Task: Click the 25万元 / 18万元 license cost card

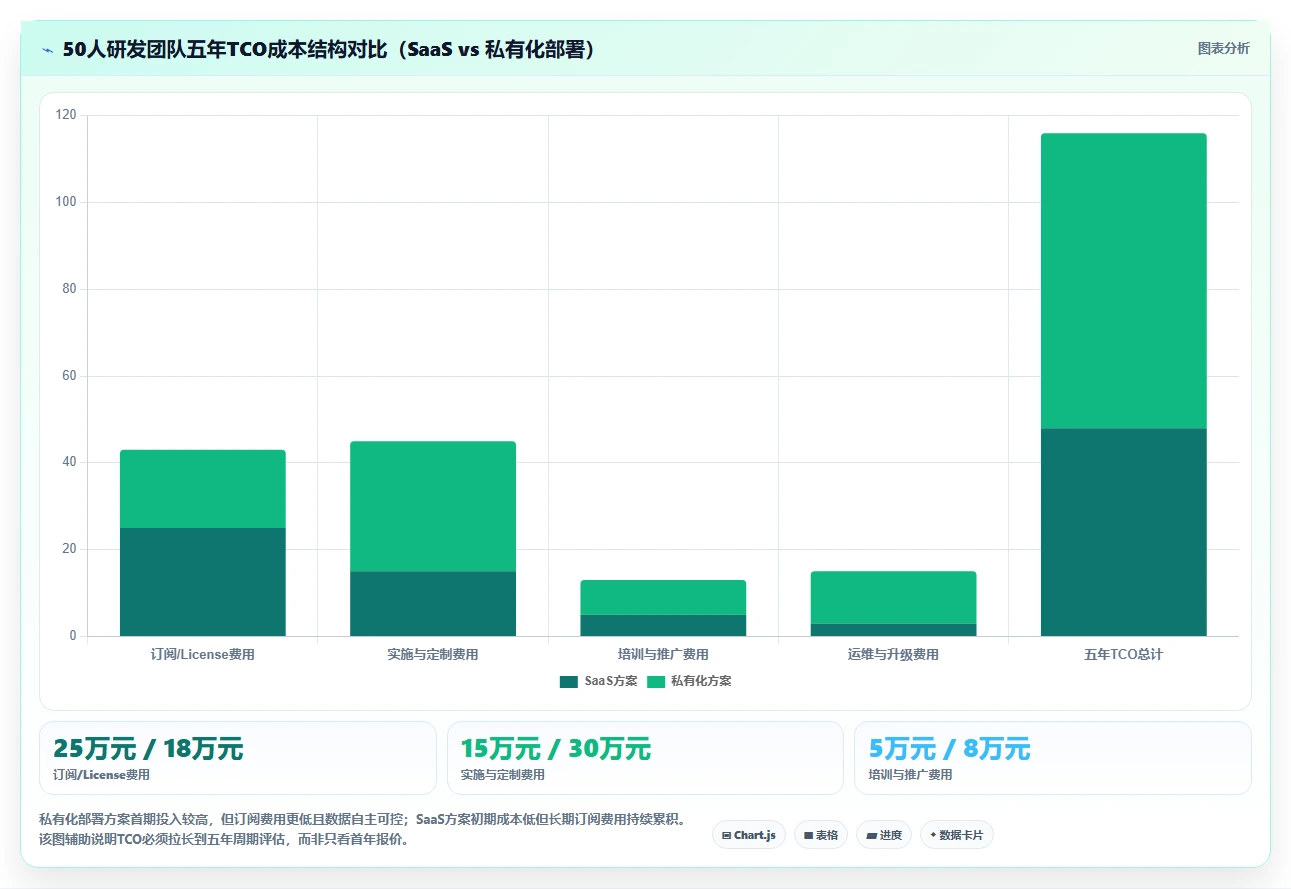Action: coord(238,758)
